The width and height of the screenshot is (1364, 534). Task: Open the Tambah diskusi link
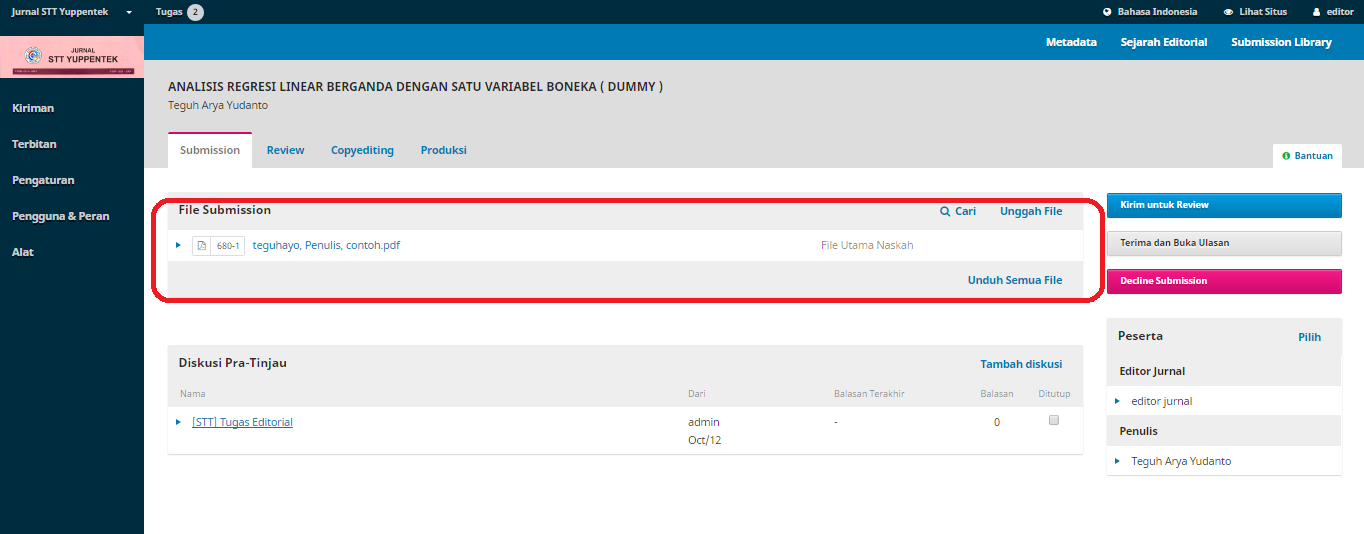(x=1020, y=364)
